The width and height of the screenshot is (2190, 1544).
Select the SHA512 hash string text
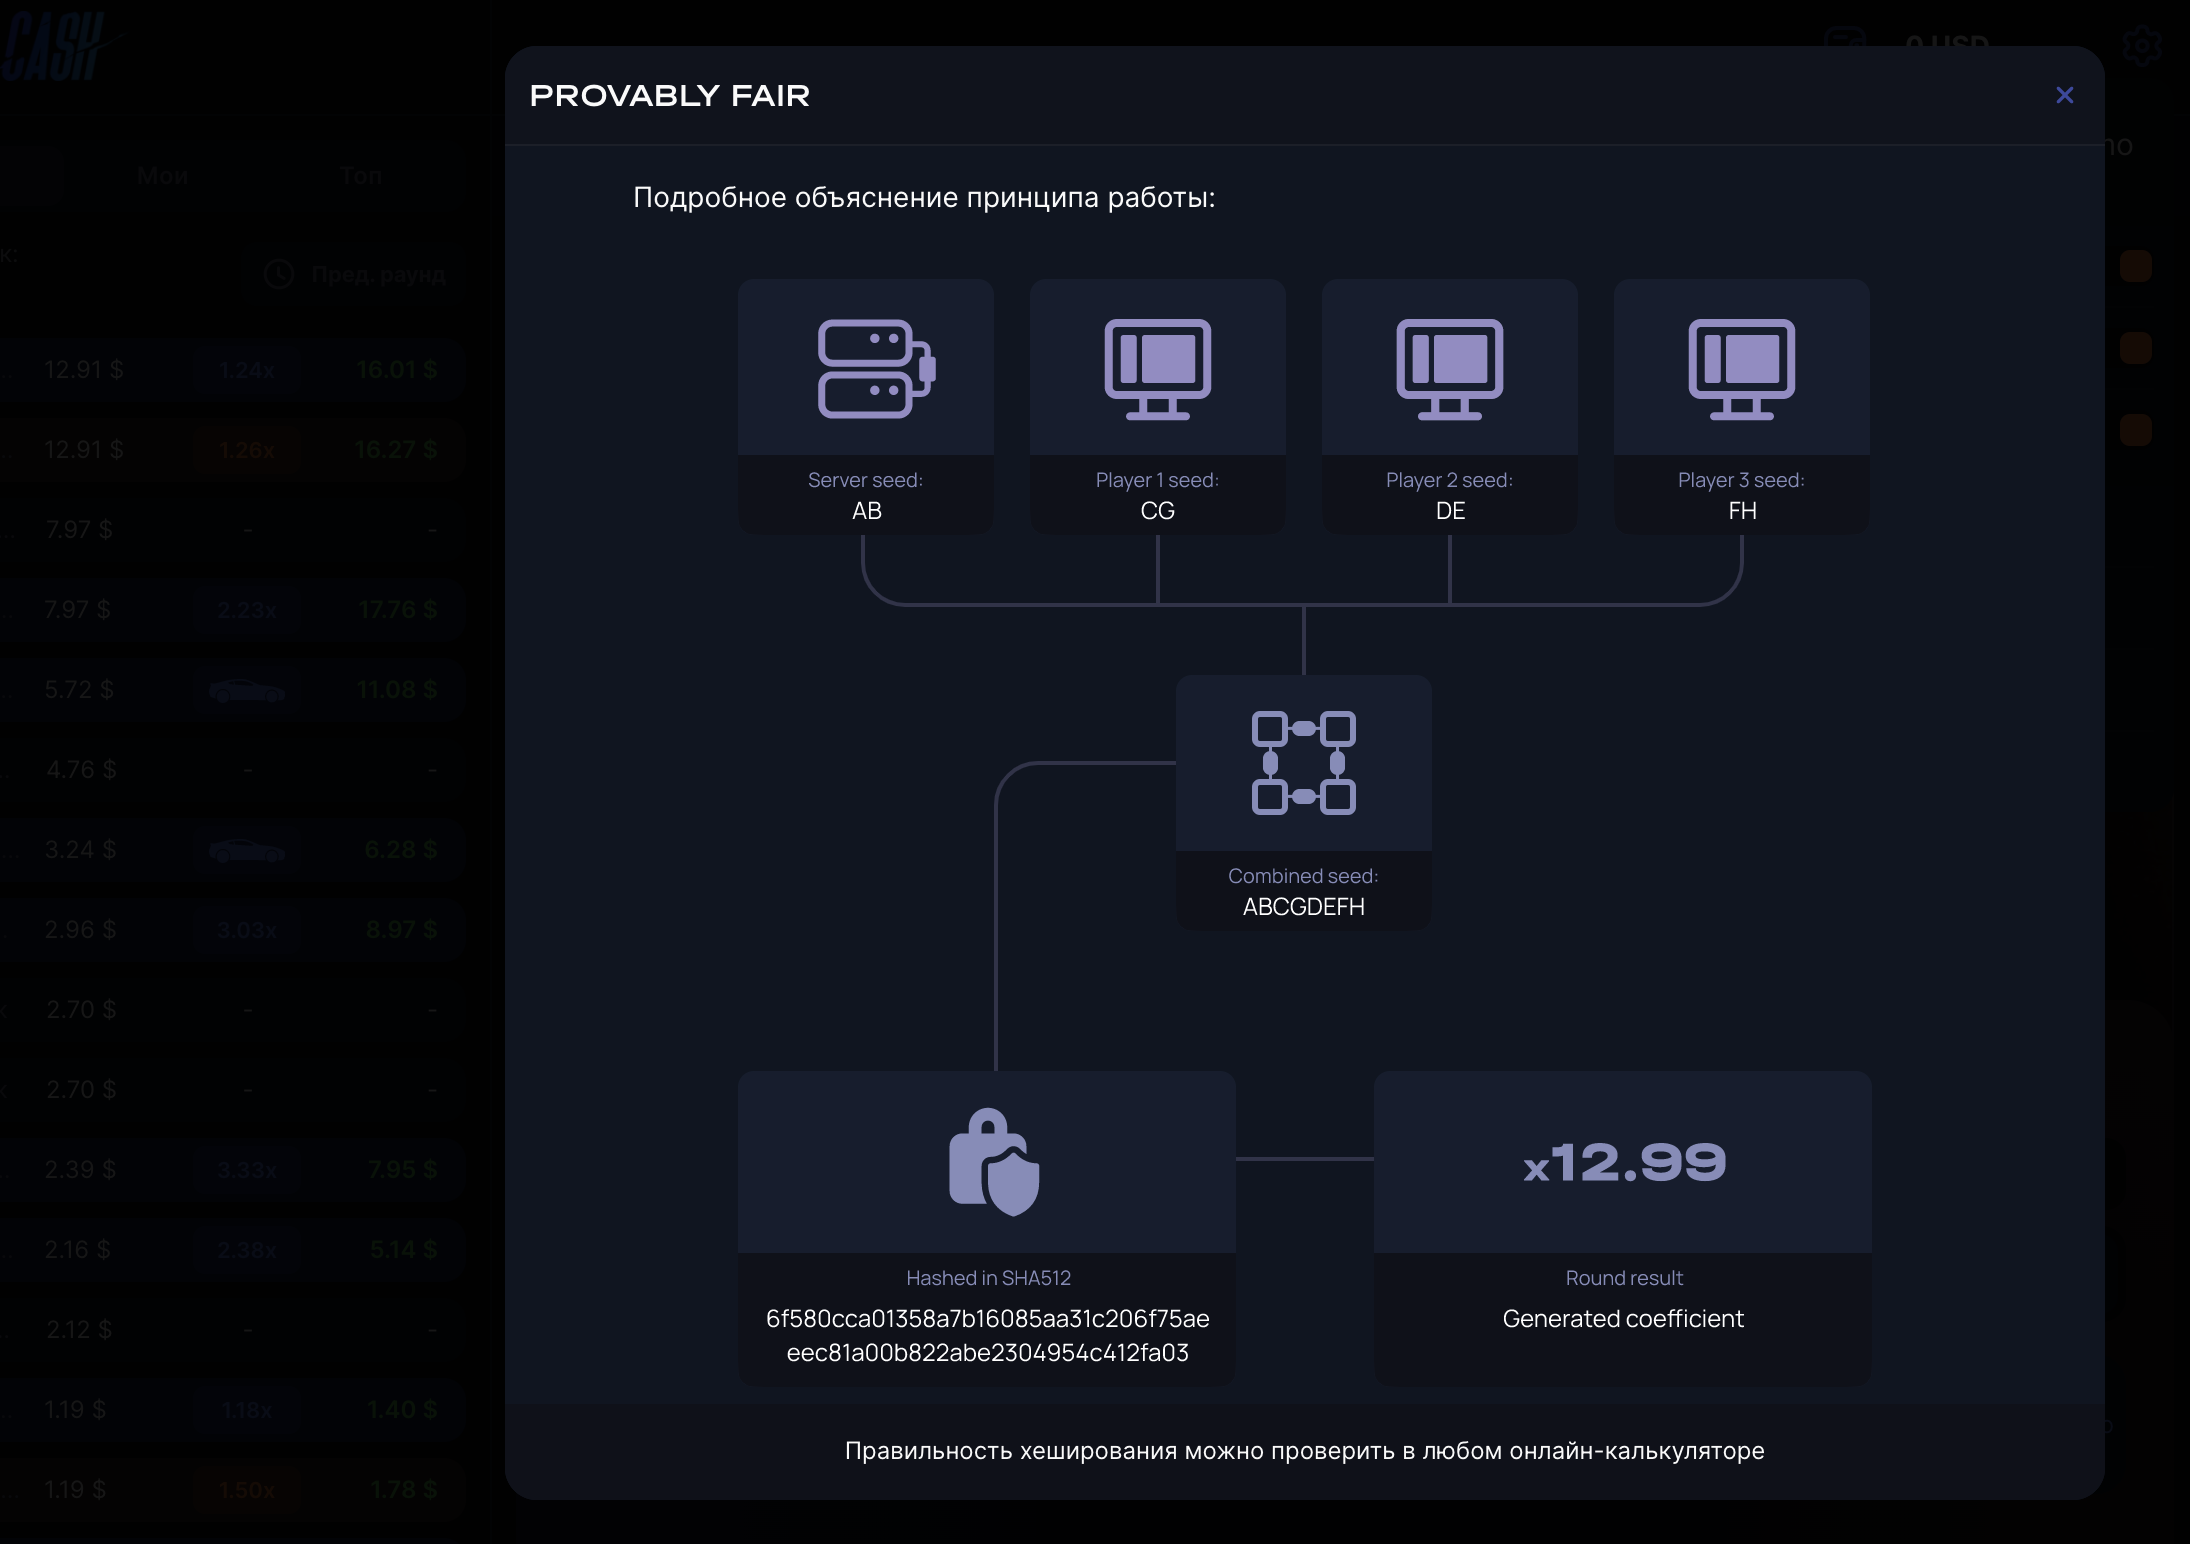pos(988,1336)
